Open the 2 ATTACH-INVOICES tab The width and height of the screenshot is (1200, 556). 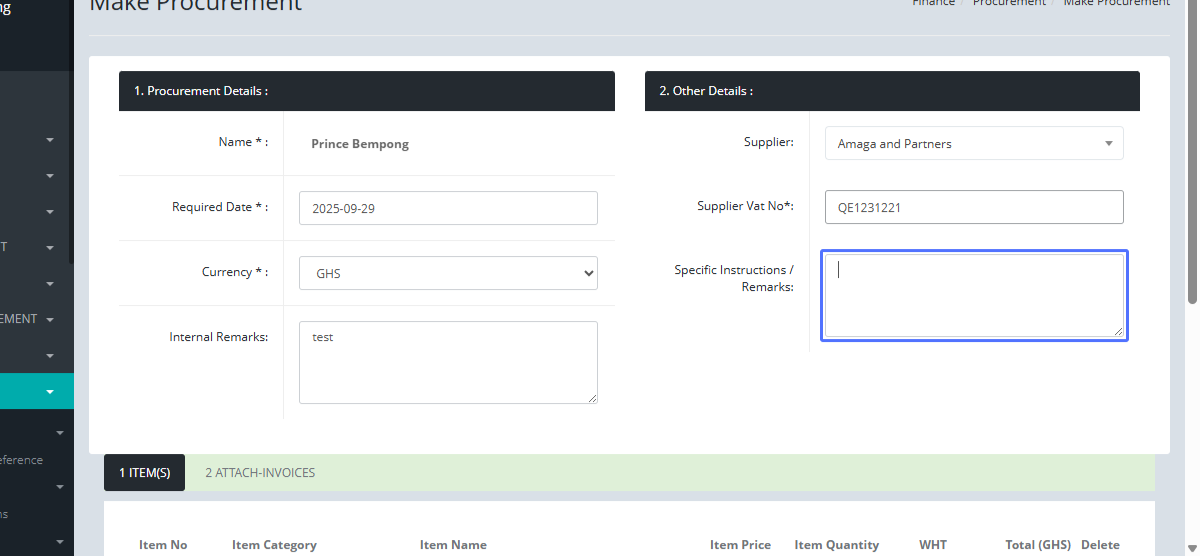[260, 472]
